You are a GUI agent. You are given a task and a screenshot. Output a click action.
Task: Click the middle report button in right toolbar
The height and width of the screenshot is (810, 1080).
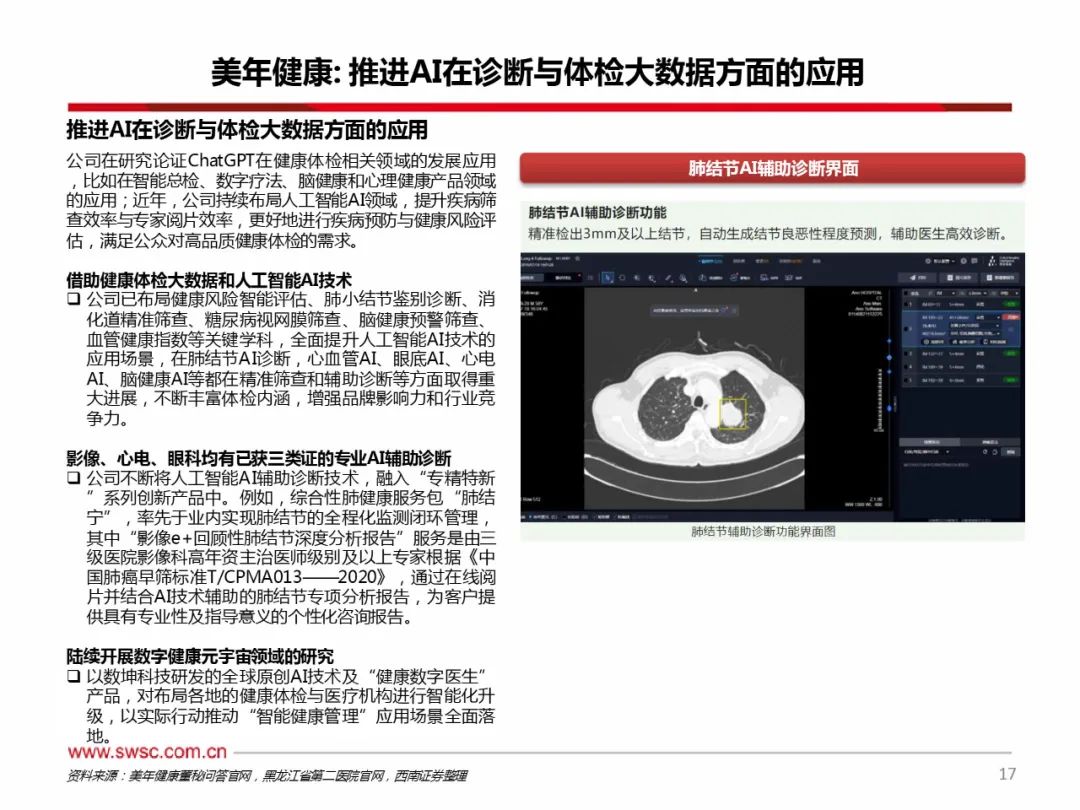click(958, 278)
